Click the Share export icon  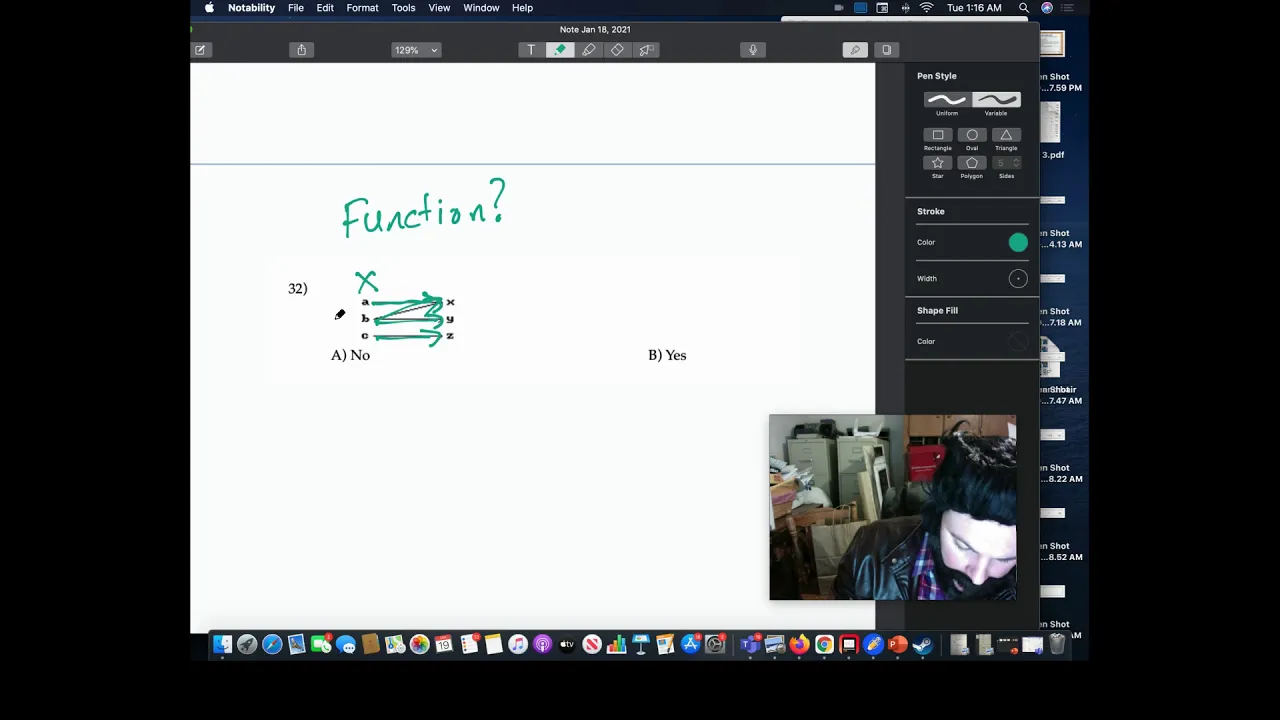click(301, 50)
